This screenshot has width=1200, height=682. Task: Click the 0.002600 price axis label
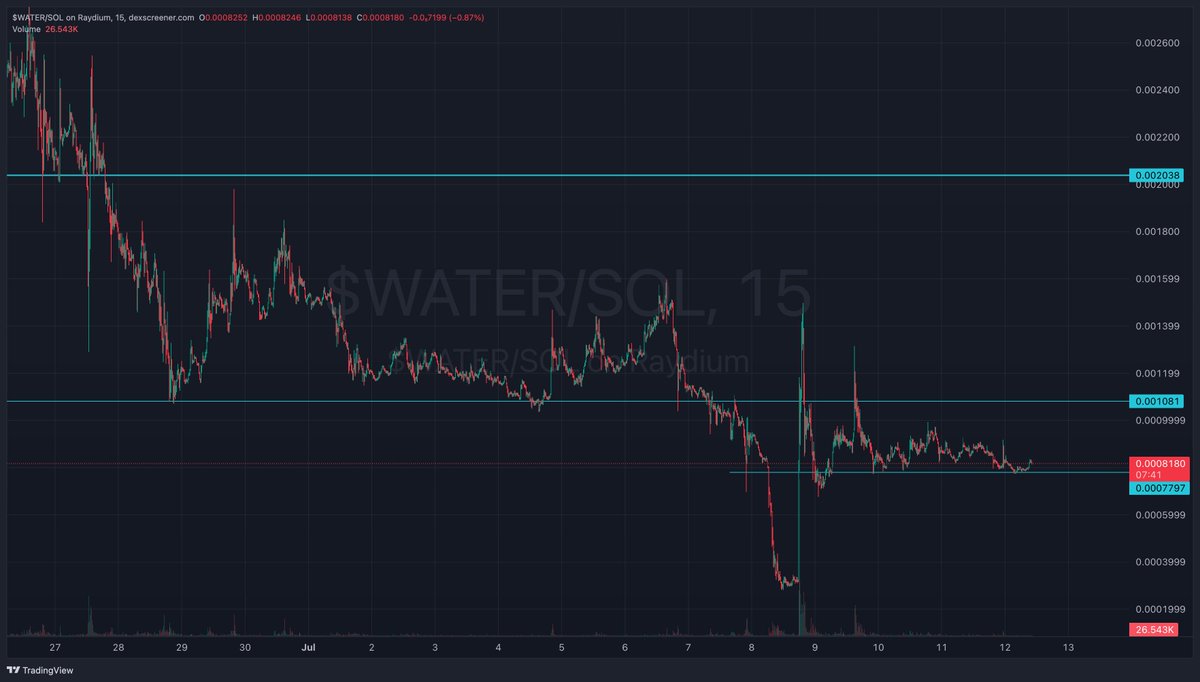click(x=1158, y=43)
